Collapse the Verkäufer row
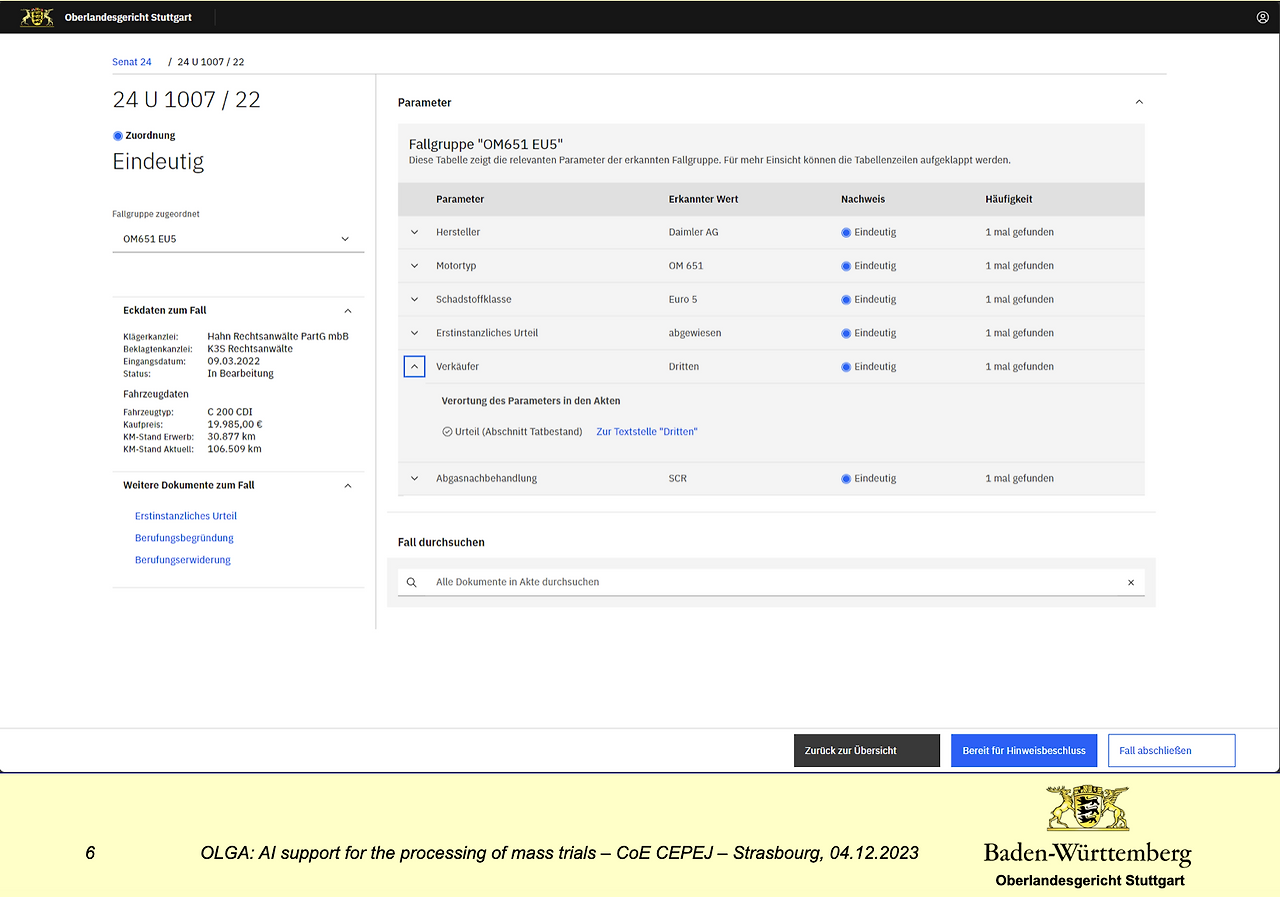Image resolution: width=1280 pixels, height=897 pixels. click(x=415, y=366)
